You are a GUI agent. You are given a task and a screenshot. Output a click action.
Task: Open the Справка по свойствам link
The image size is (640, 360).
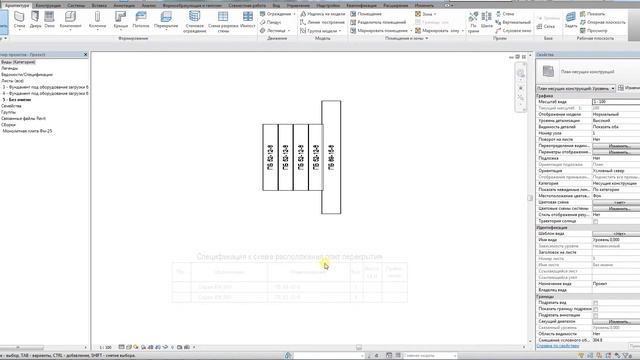pos(557,346)
